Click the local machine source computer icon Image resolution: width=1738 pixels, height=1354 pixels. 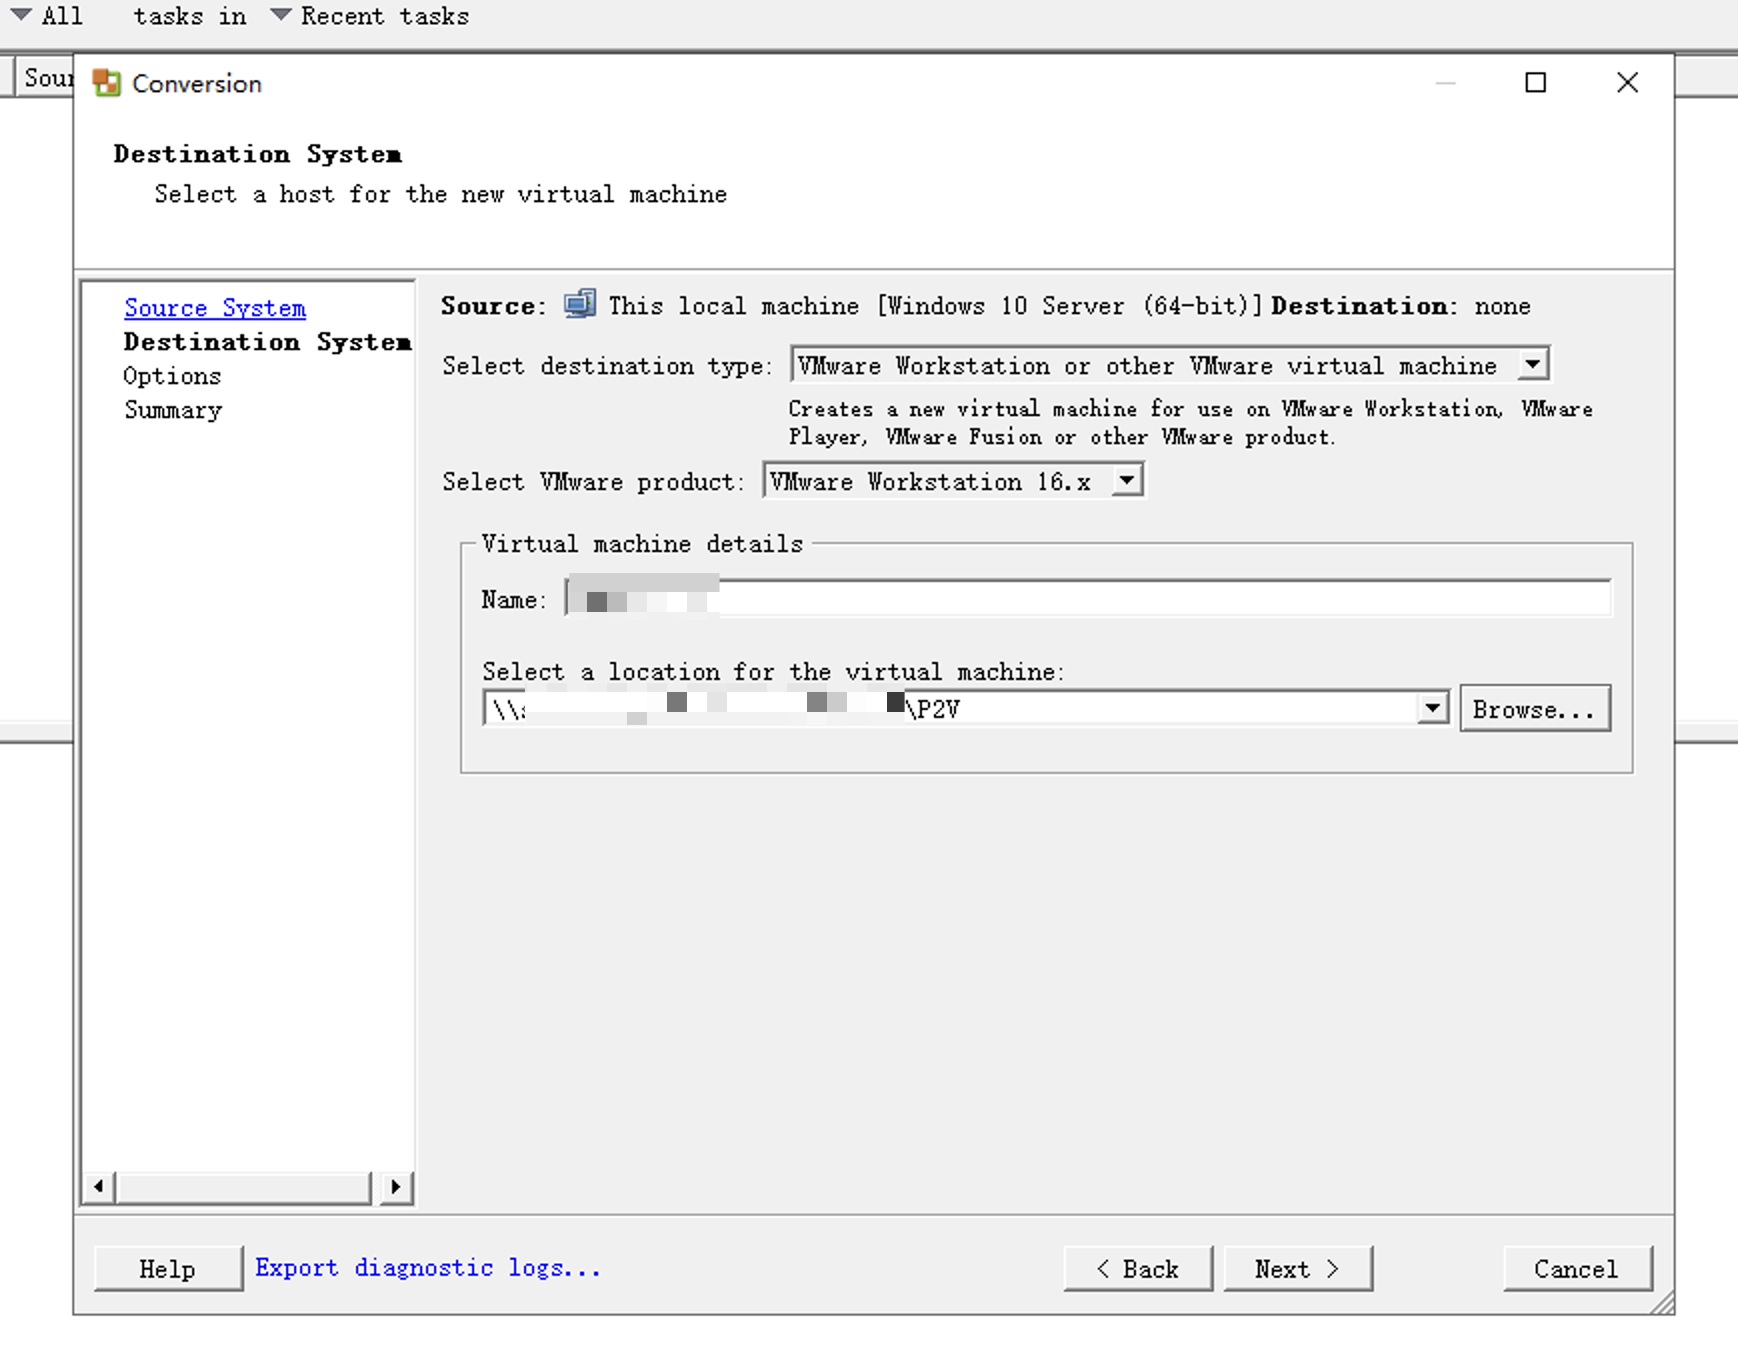pyautogui.click(x=579, y=305)
